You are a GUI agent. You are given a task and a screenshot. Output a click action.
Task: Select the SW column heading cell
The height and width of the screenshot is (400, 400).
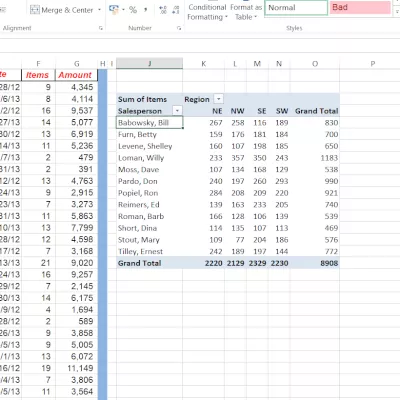279,111
